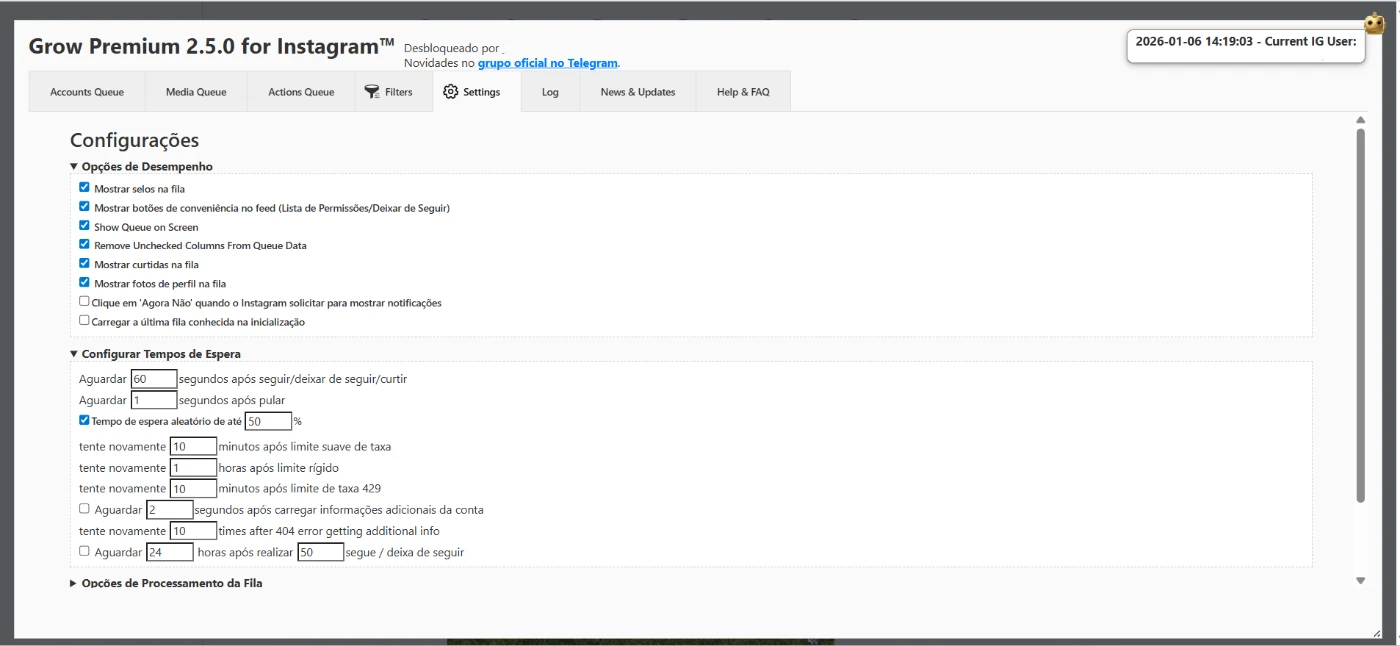The width and height of the screenshot is (1400, 646).
Task: Disable 'Show Queue on Screen' option
Action: (85, 226)
